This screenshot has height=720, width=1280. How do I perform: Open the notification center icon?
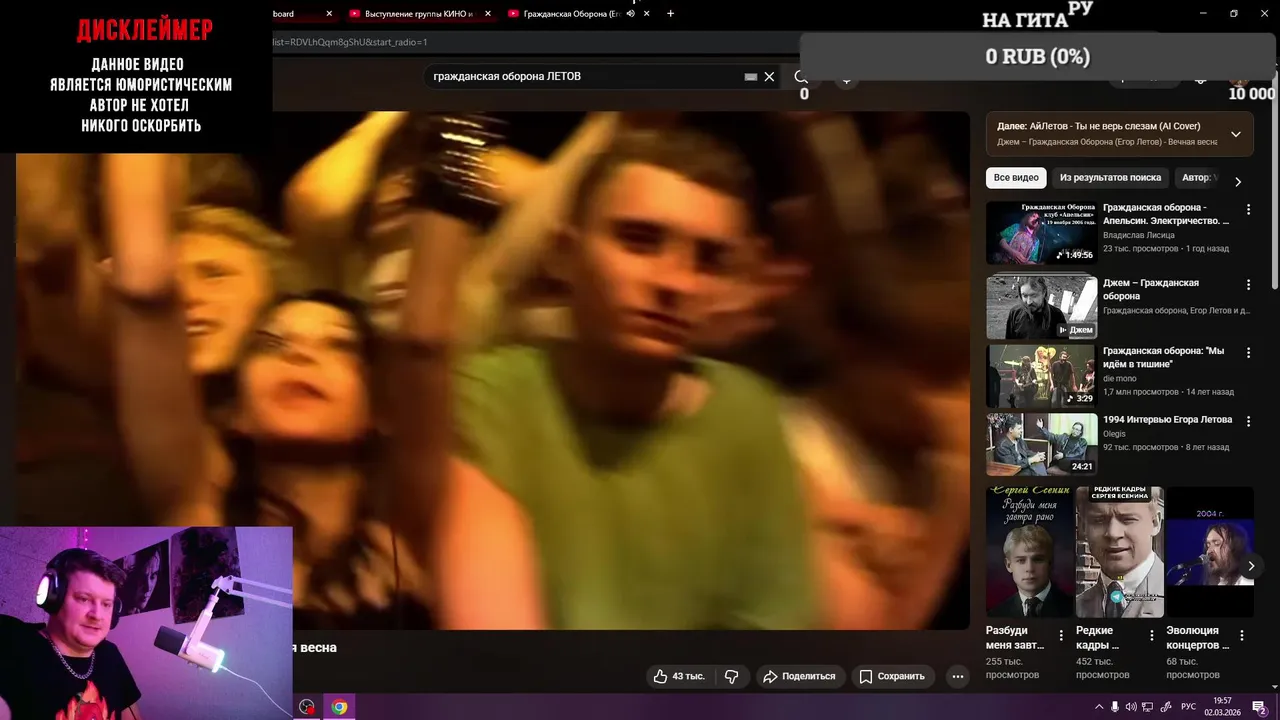1260,707
